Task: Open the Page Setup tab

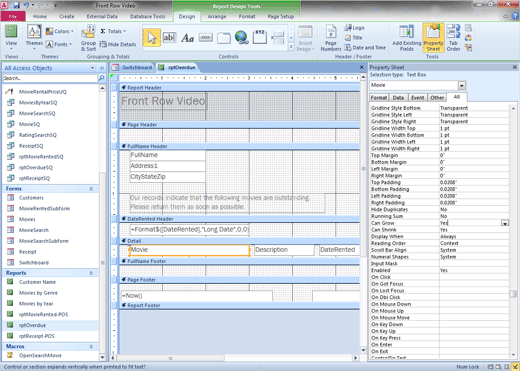Action: click(281, 16)
